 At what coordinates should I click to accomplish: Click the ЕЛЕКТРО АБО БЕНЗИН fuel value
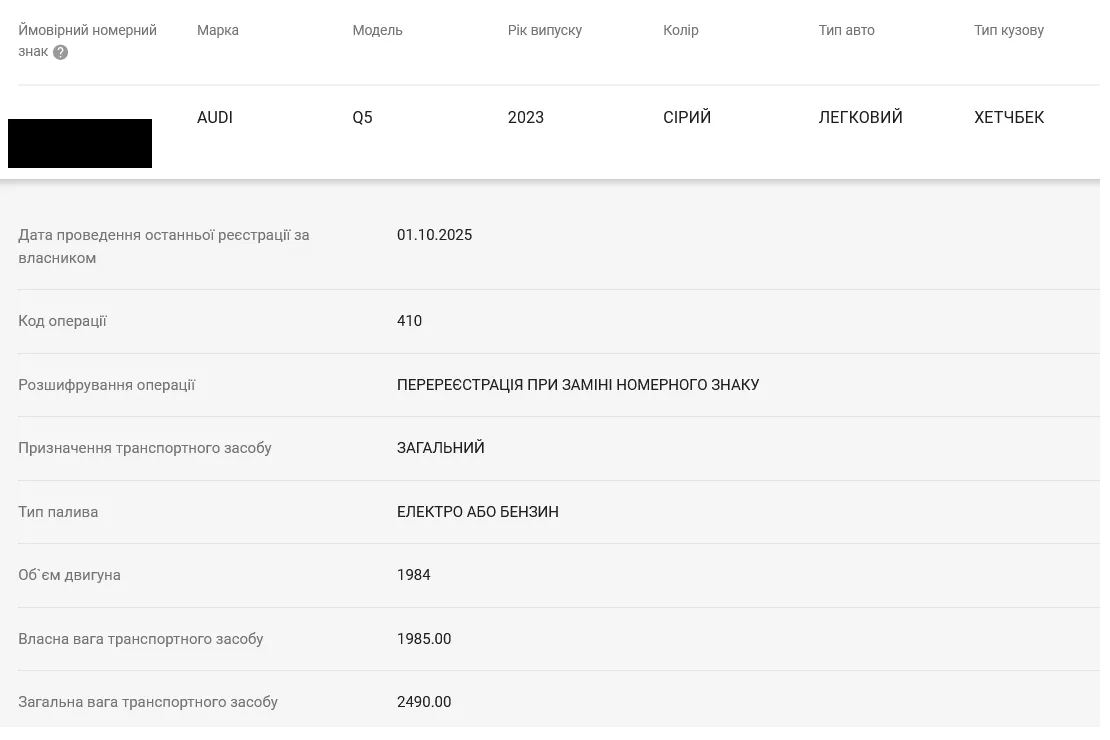tap(477, 512)
